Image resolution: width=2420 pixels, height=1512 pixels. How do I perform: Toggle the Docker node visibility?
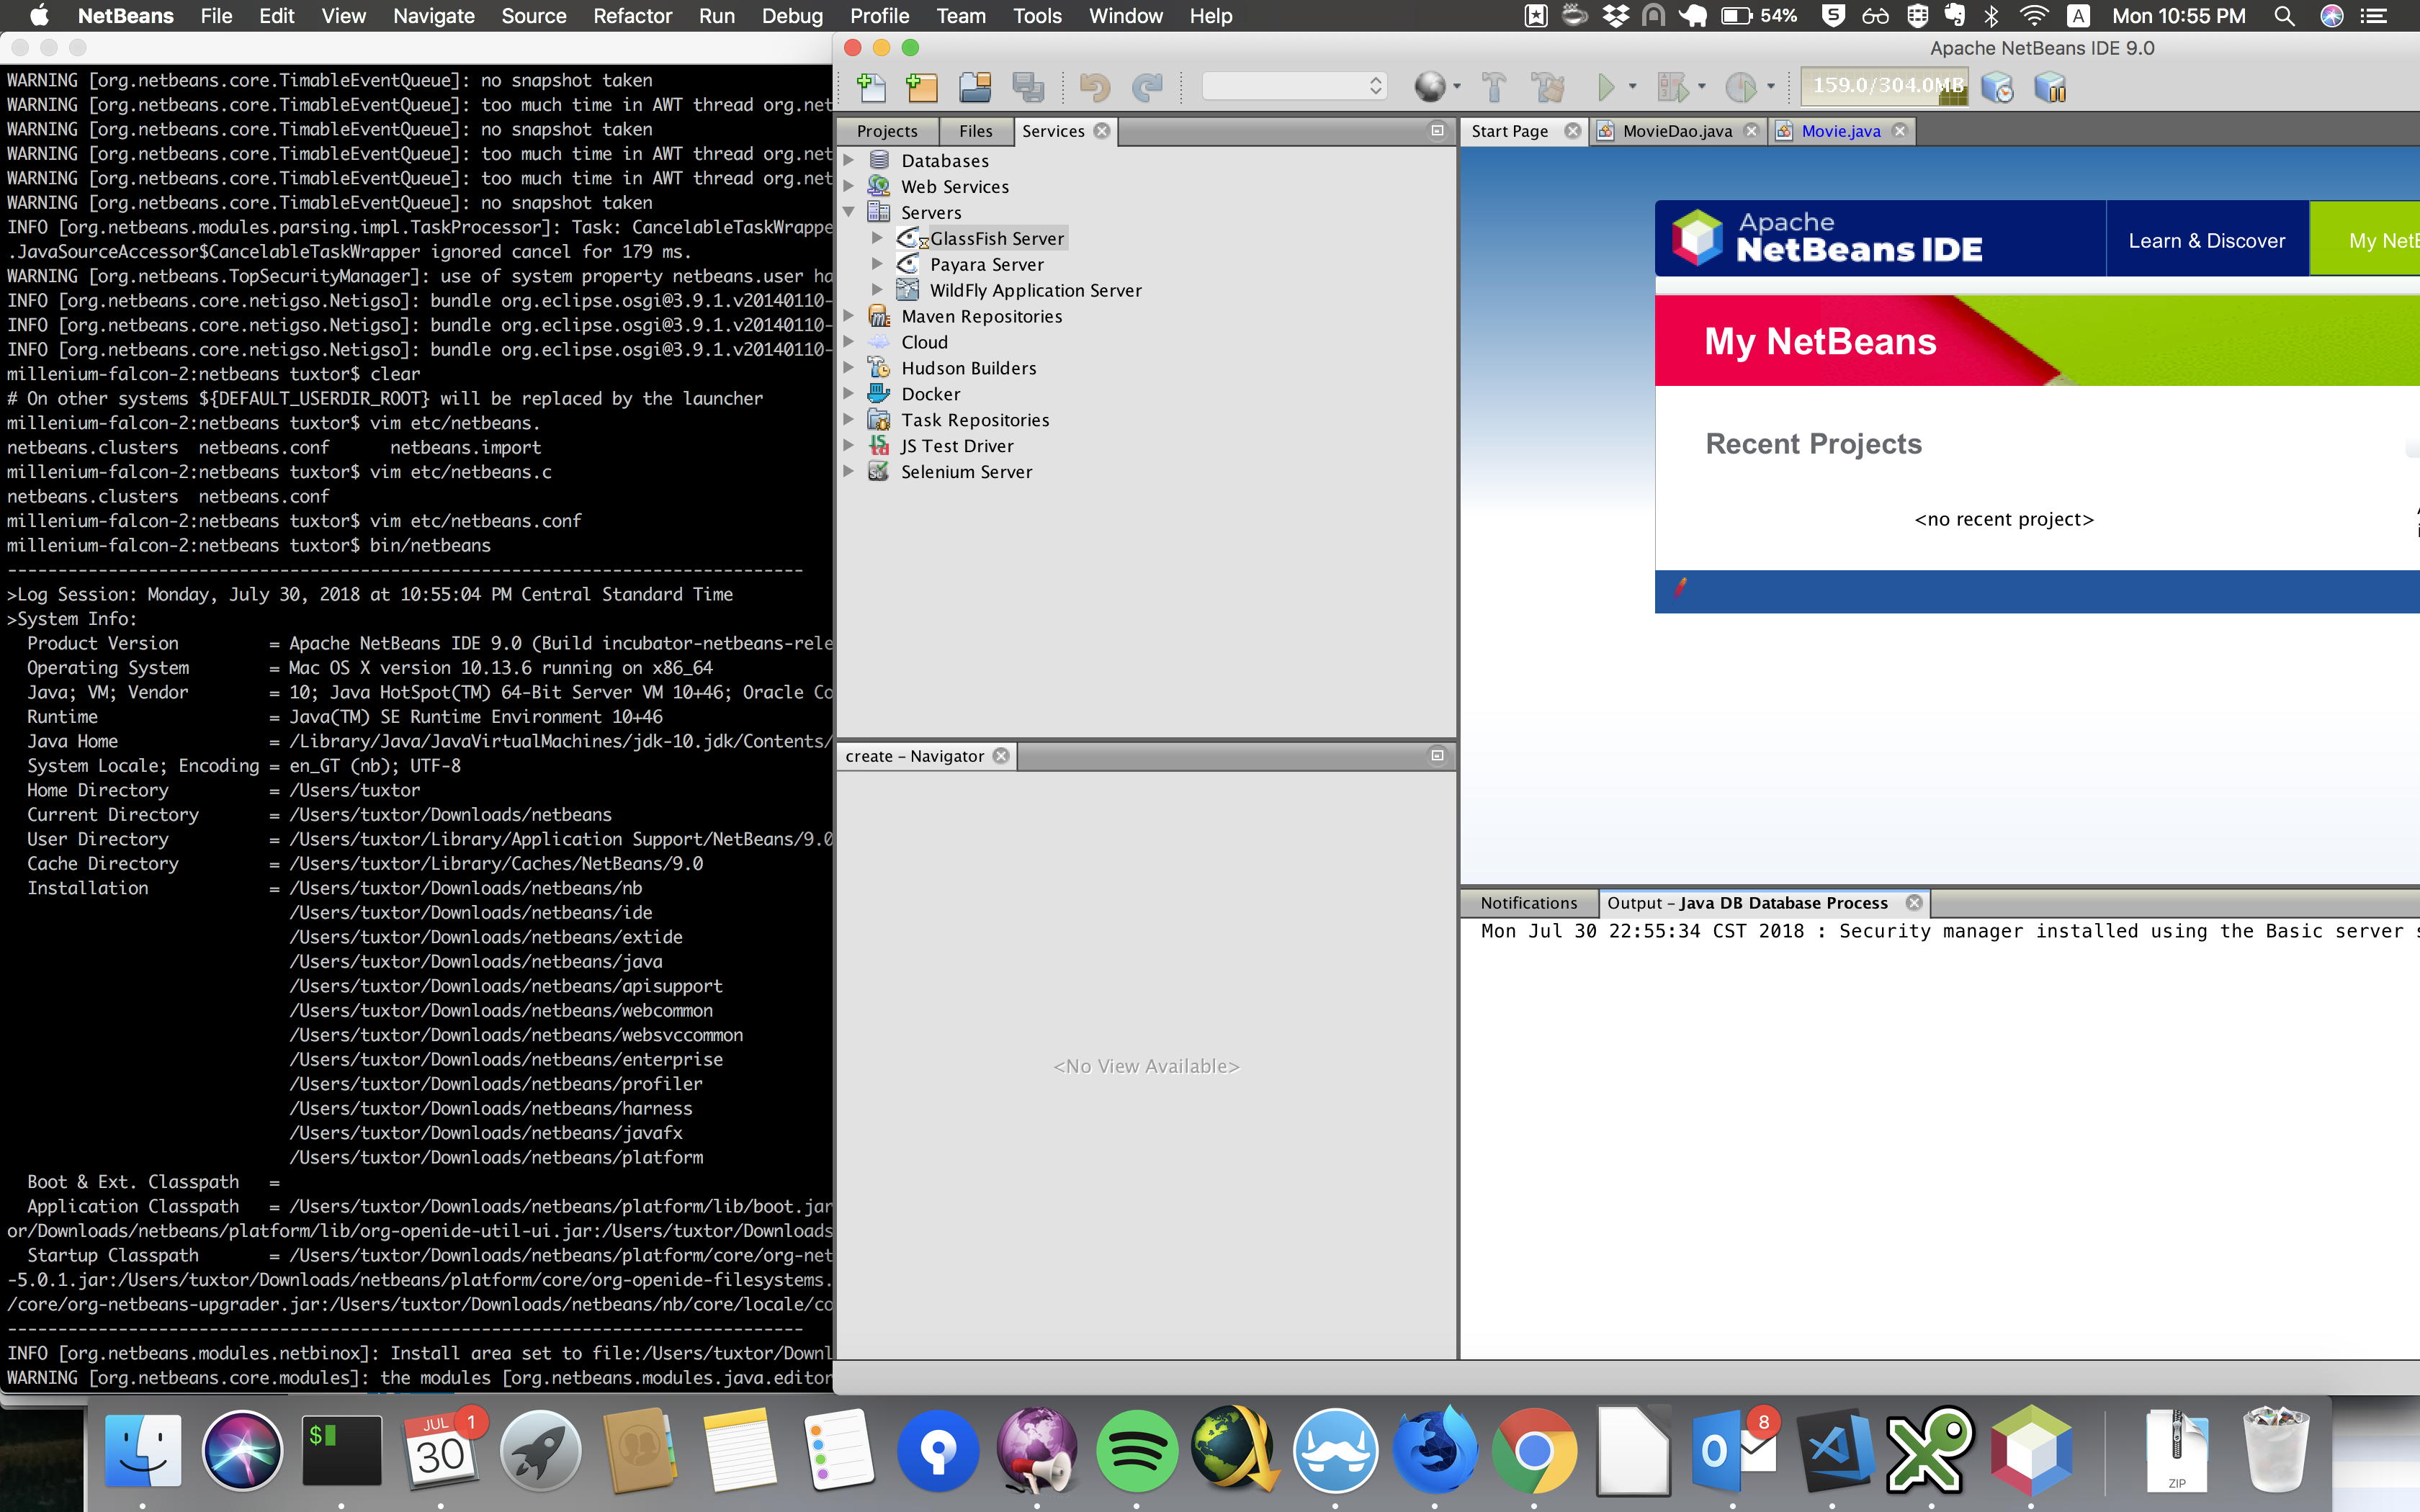(x=852, y=392)
